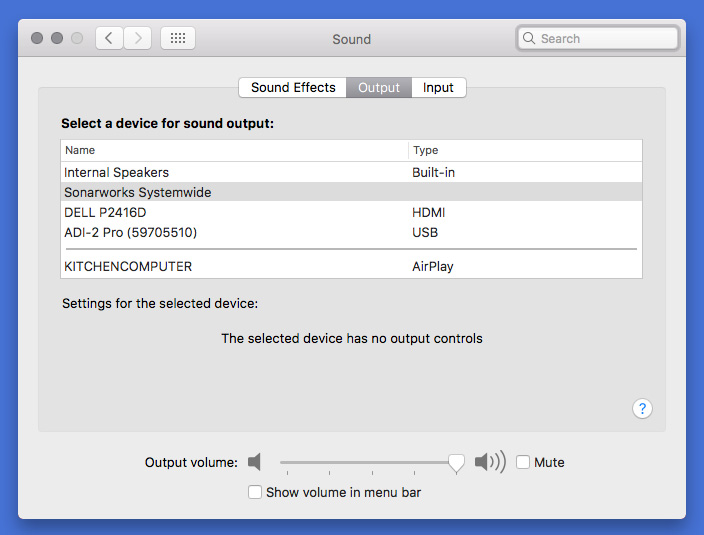Switch to the Sound Effects tab
Image resolution: width=704 pixels, height=535 pixels.
(293, 87)
